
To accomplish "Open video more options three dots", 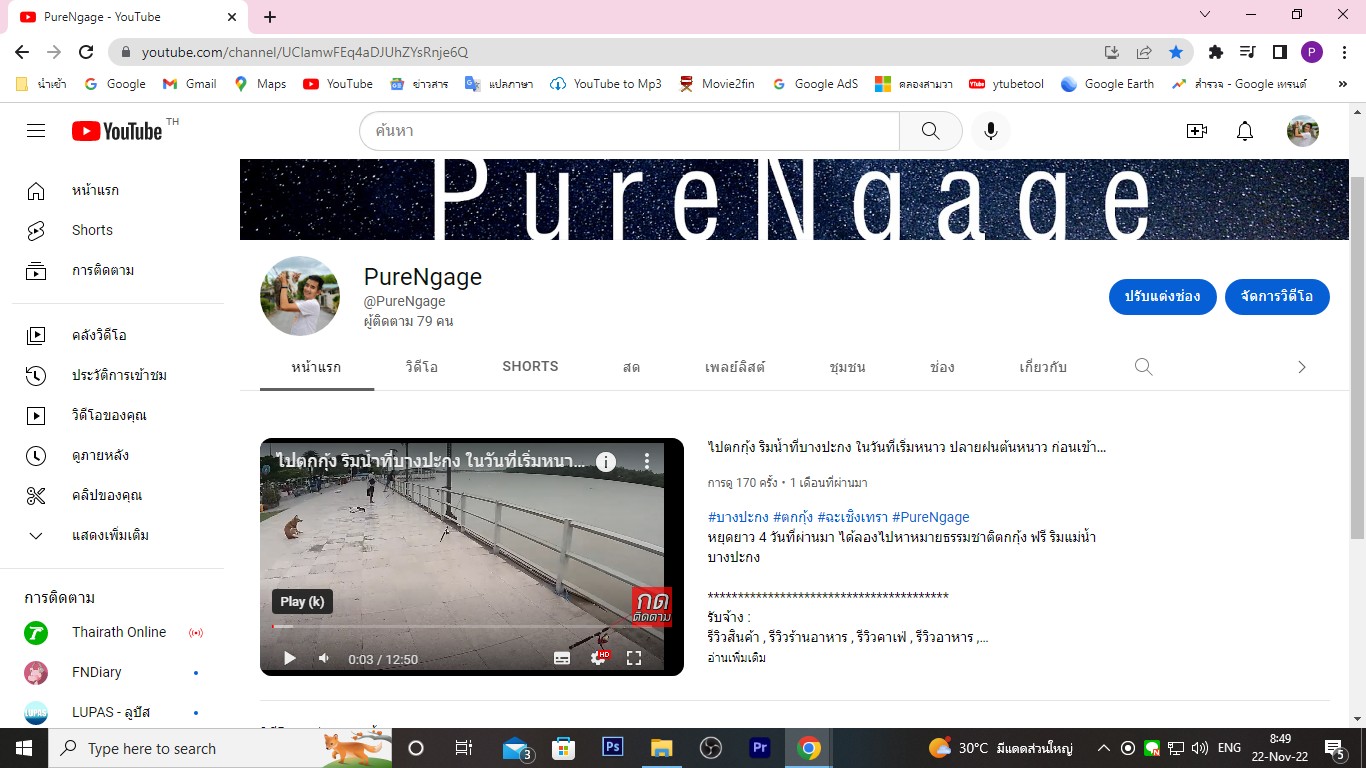I will (647, 461).
